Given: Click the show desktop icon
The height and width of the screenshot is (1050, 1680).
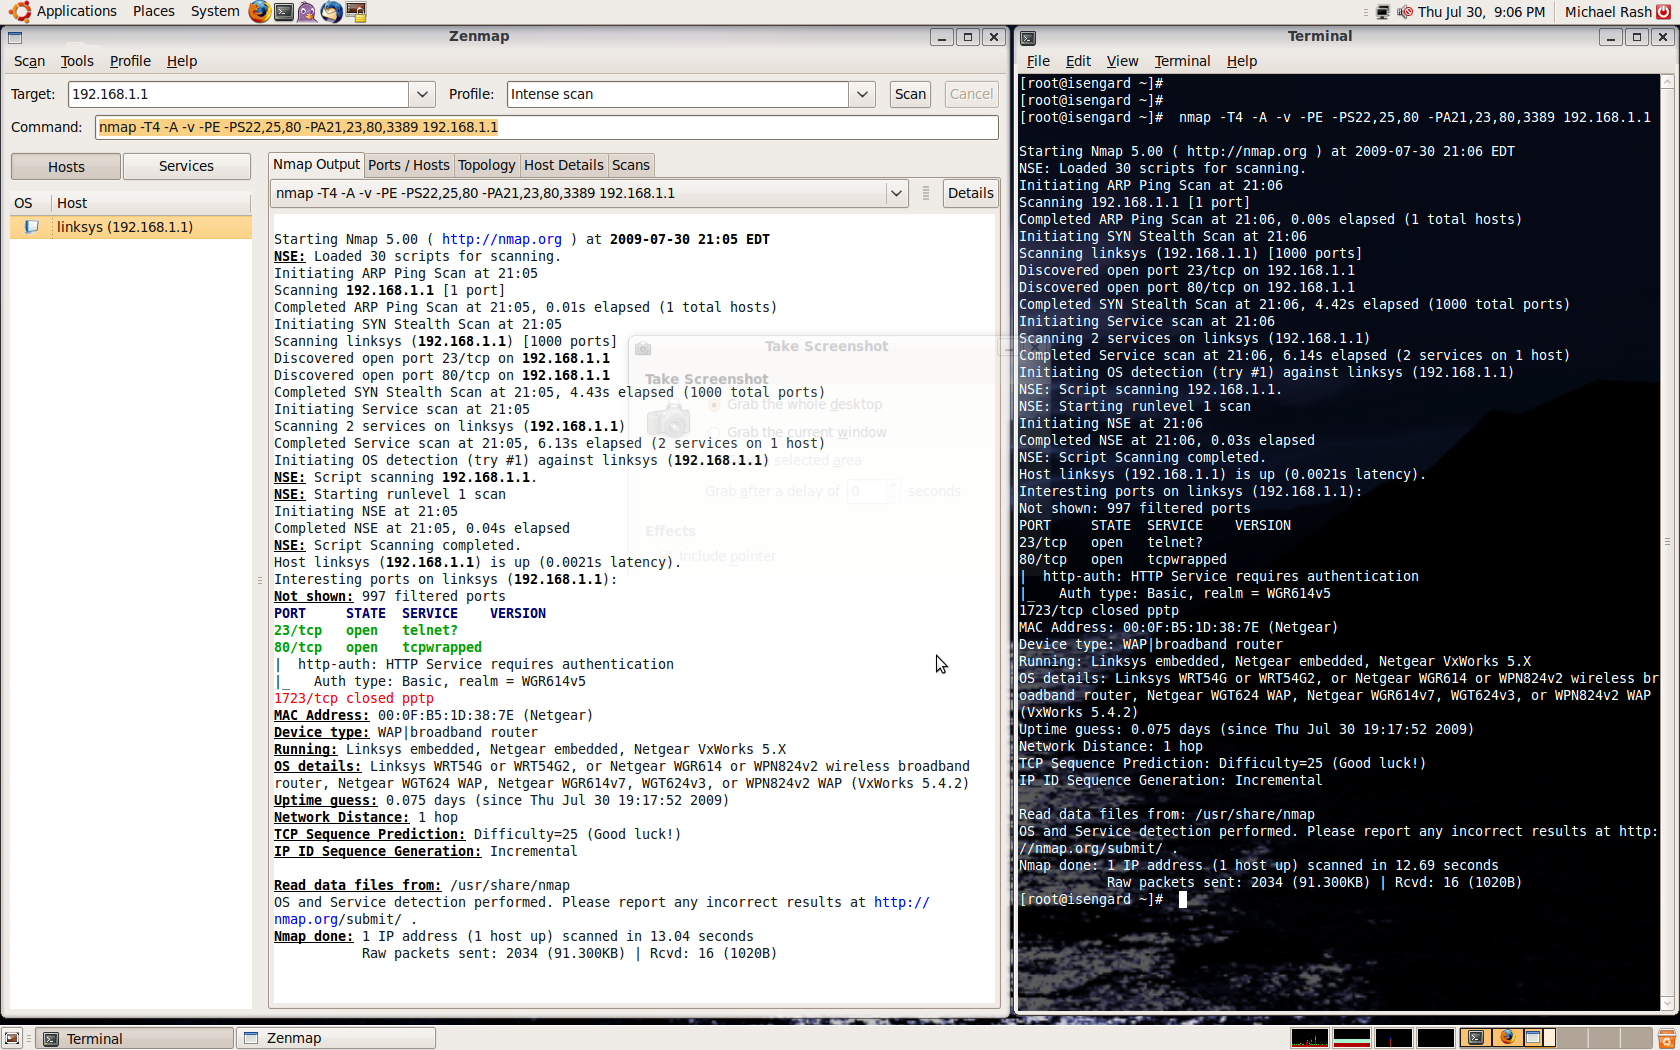Looking at the screenshot, I should (x=12, y=1038).
